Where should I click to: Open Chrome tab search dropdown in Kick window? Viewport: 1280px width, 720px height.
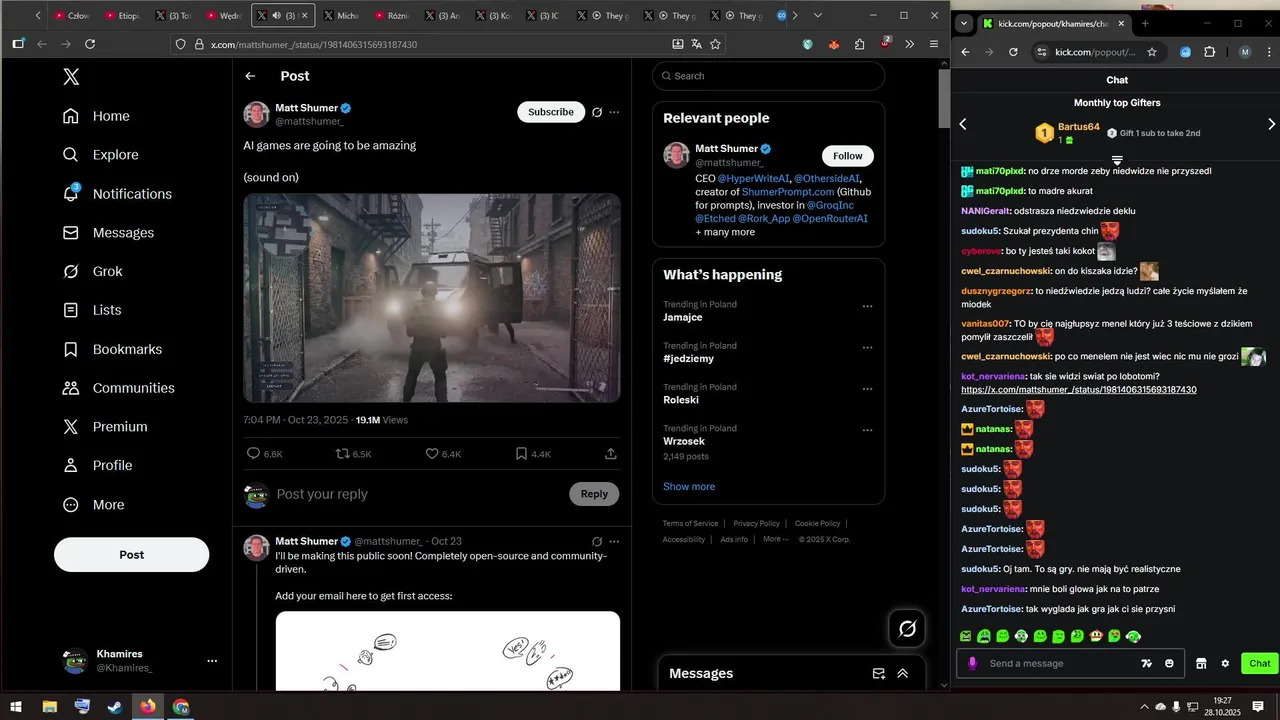tap(963, 23)
